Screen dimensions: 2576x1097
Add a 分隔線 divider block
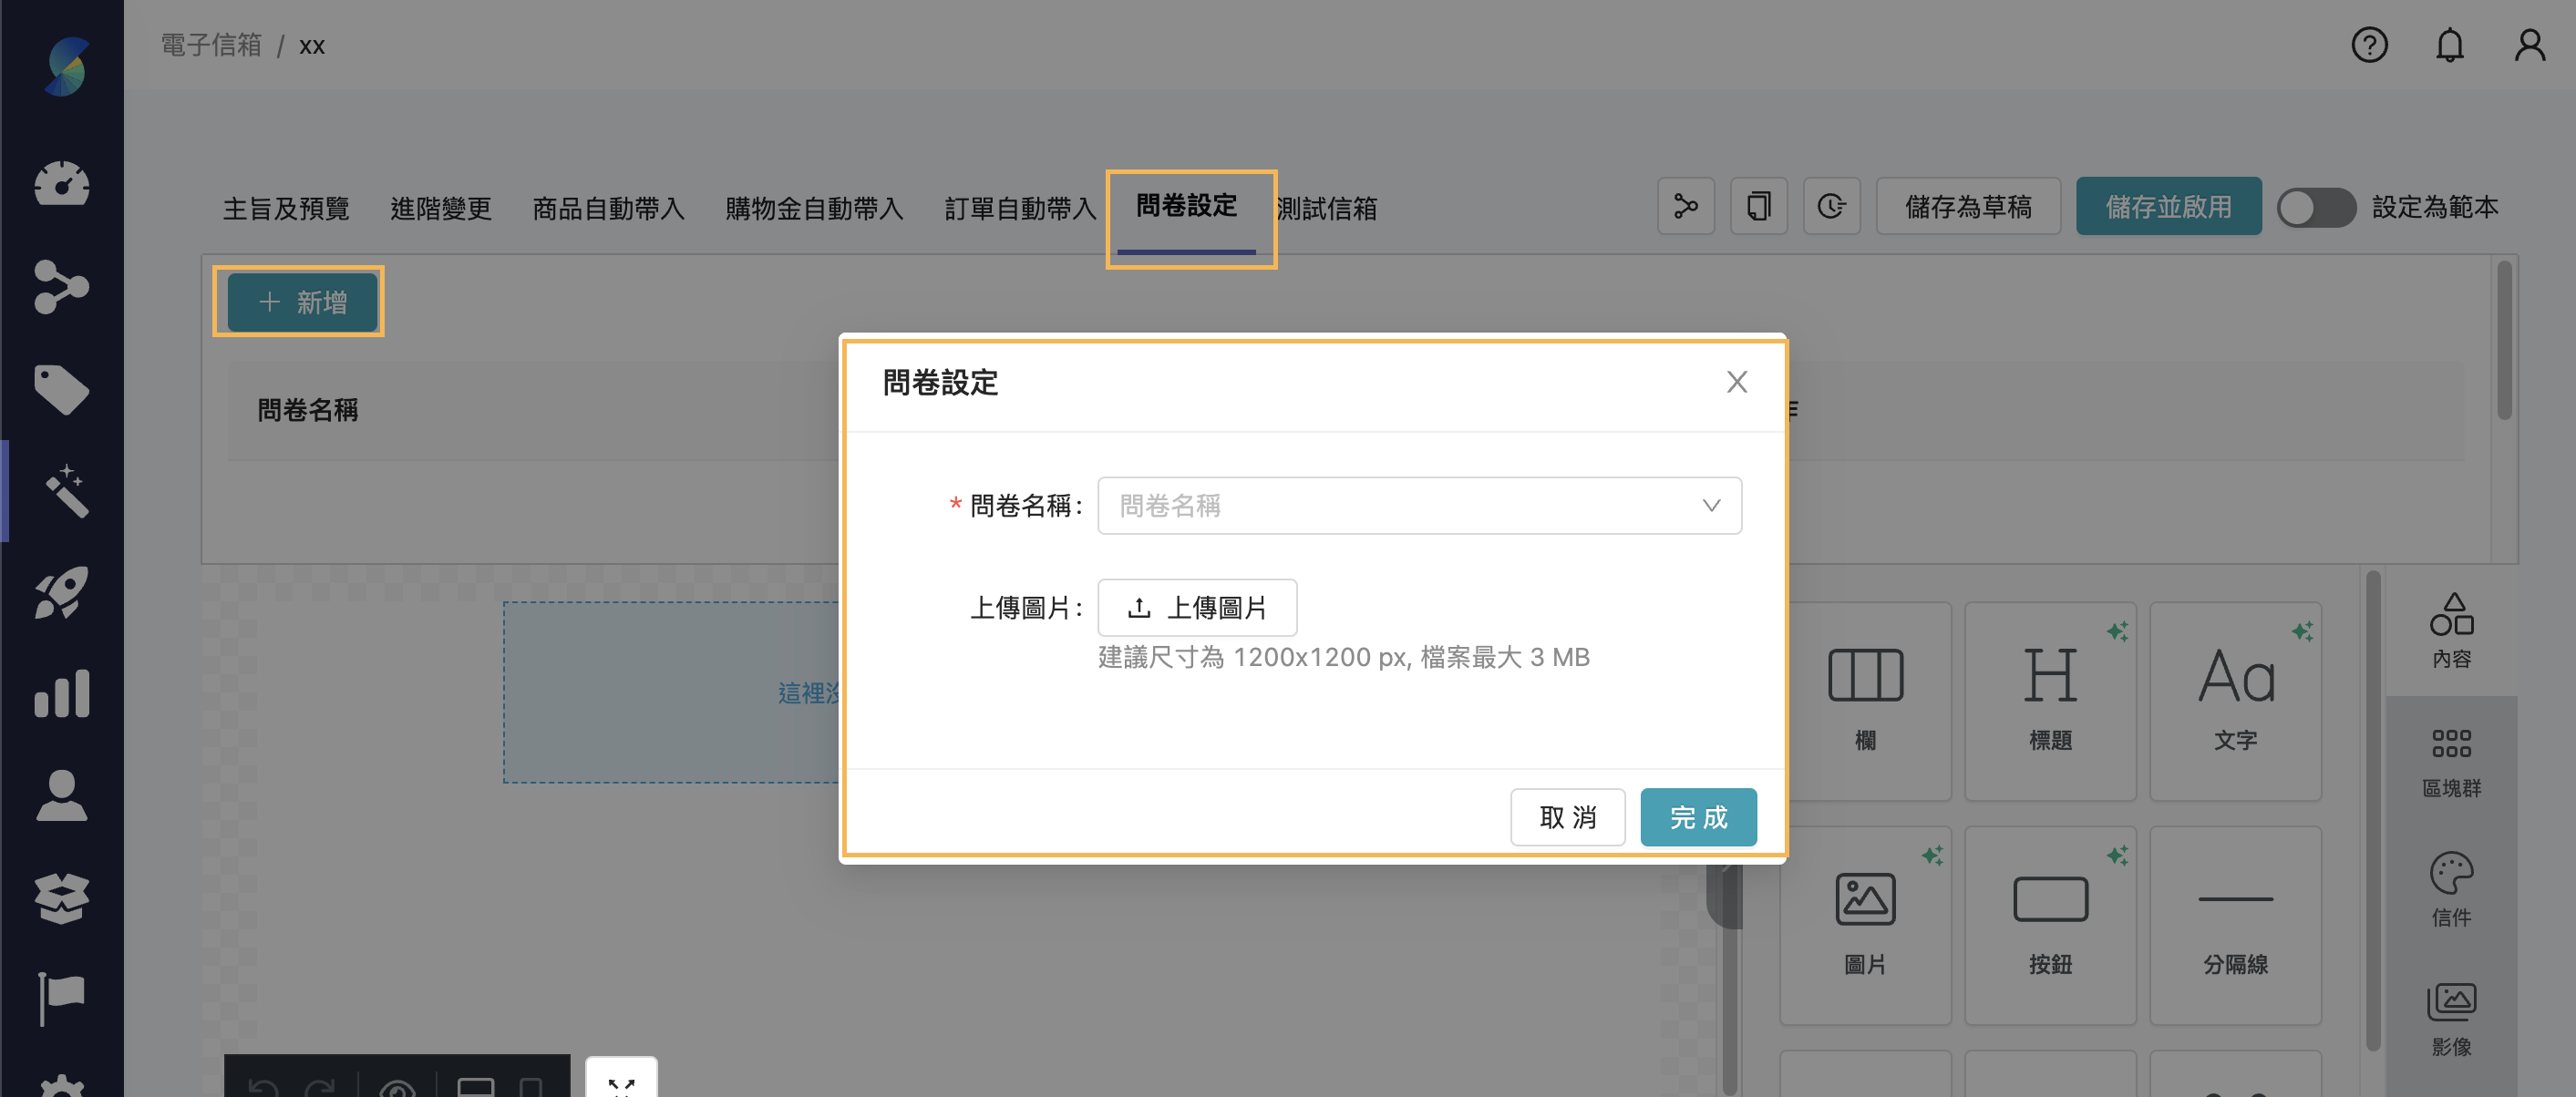(x=2236, y=920)
